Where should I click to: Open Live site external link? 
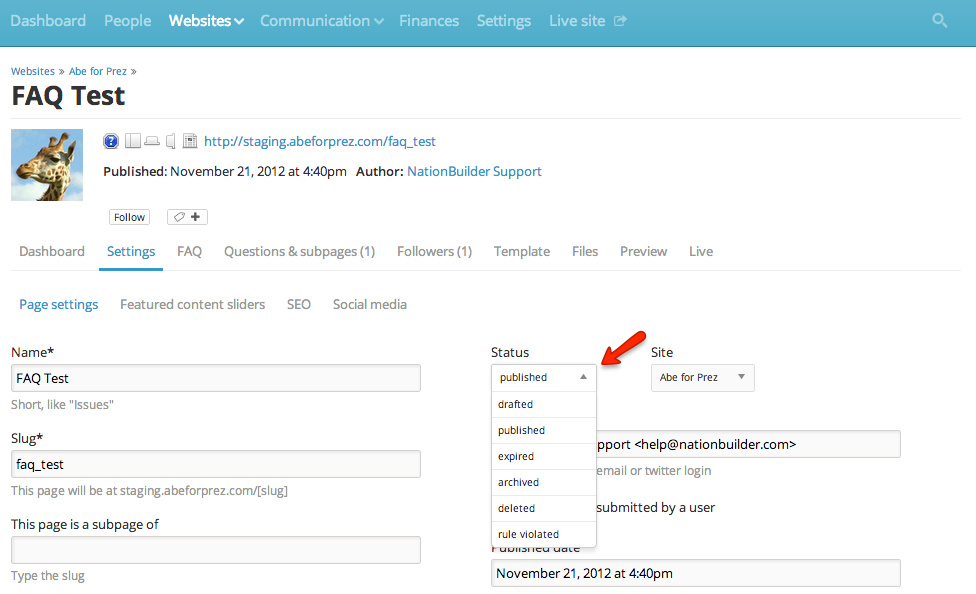tap(587, 21)
